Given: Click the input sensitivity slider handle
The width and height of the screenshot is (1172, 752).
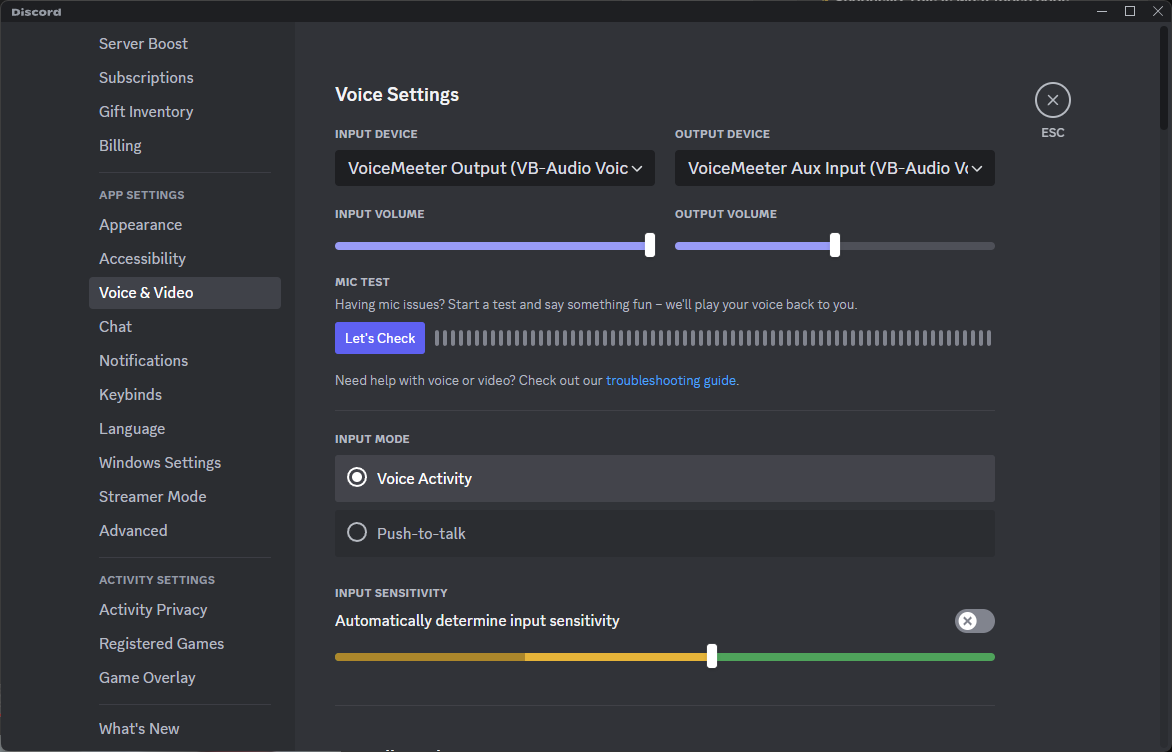Looking at the screenshot, I should 712,656.
